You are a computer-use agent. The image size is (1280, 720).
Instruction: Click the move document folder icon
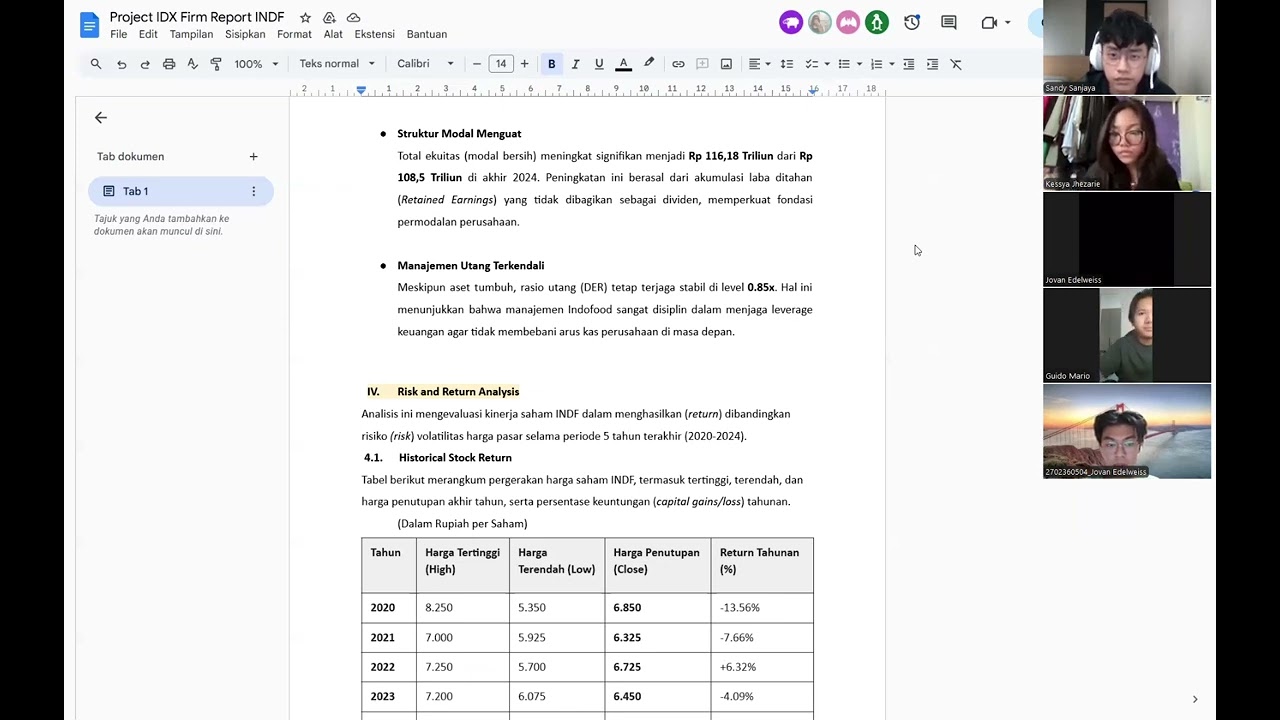click(x=329, y=18)
